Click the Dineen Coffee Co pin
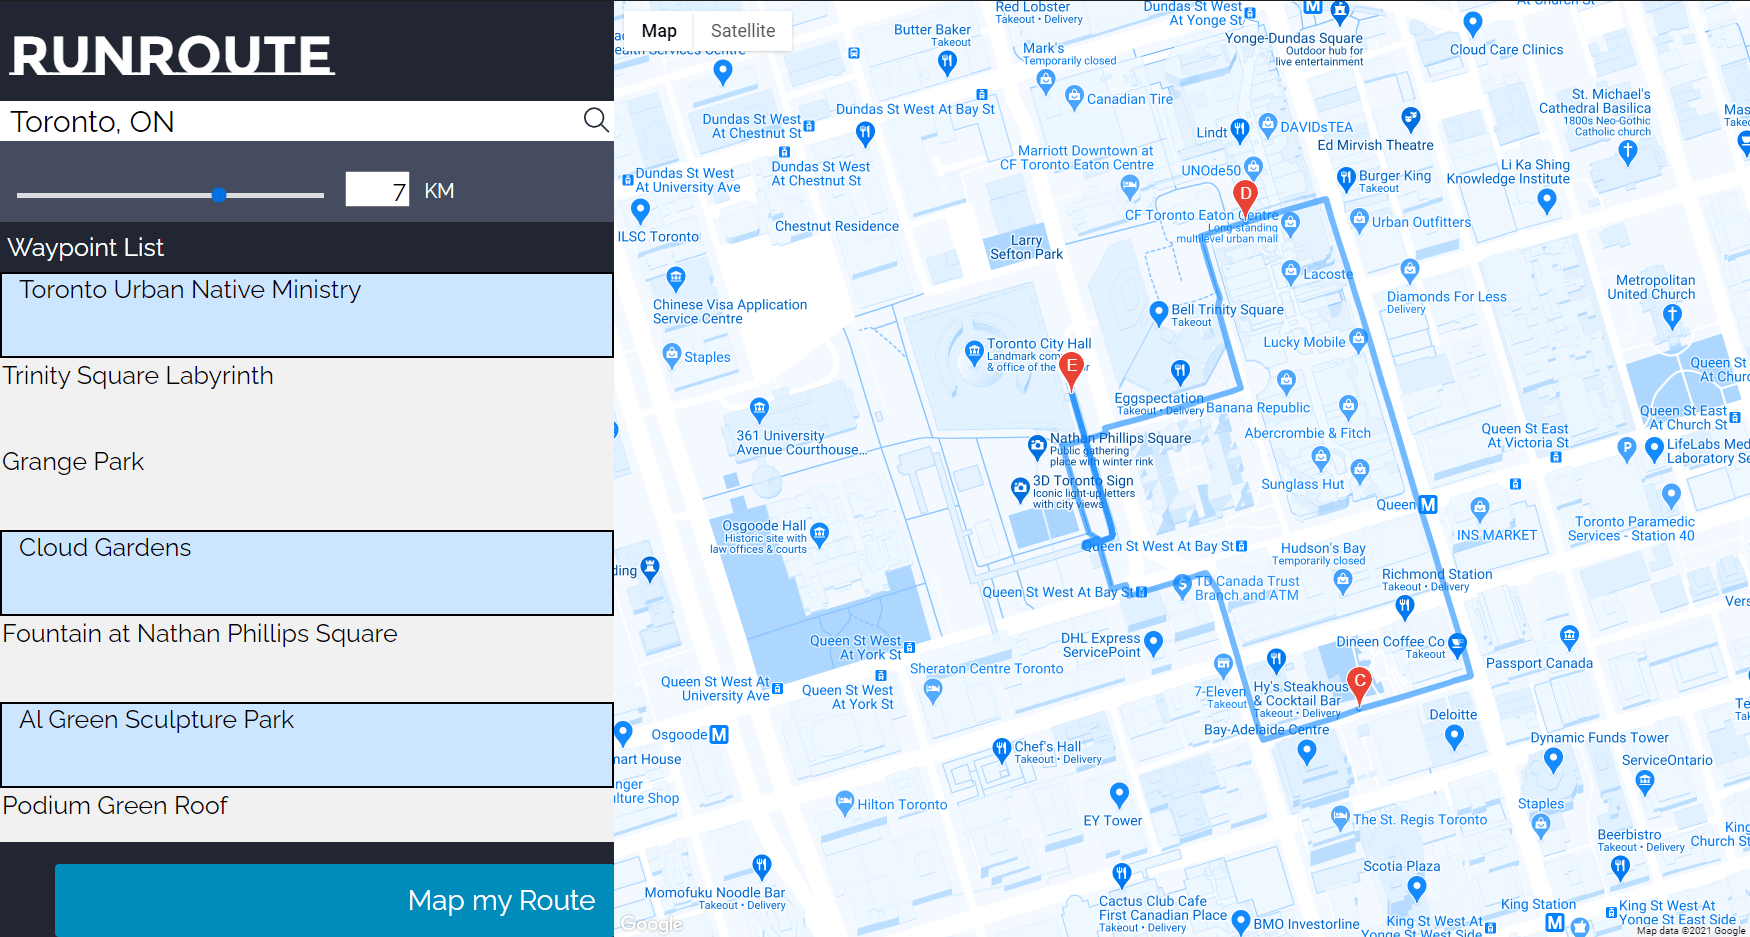 click(x=1458, y=645)
